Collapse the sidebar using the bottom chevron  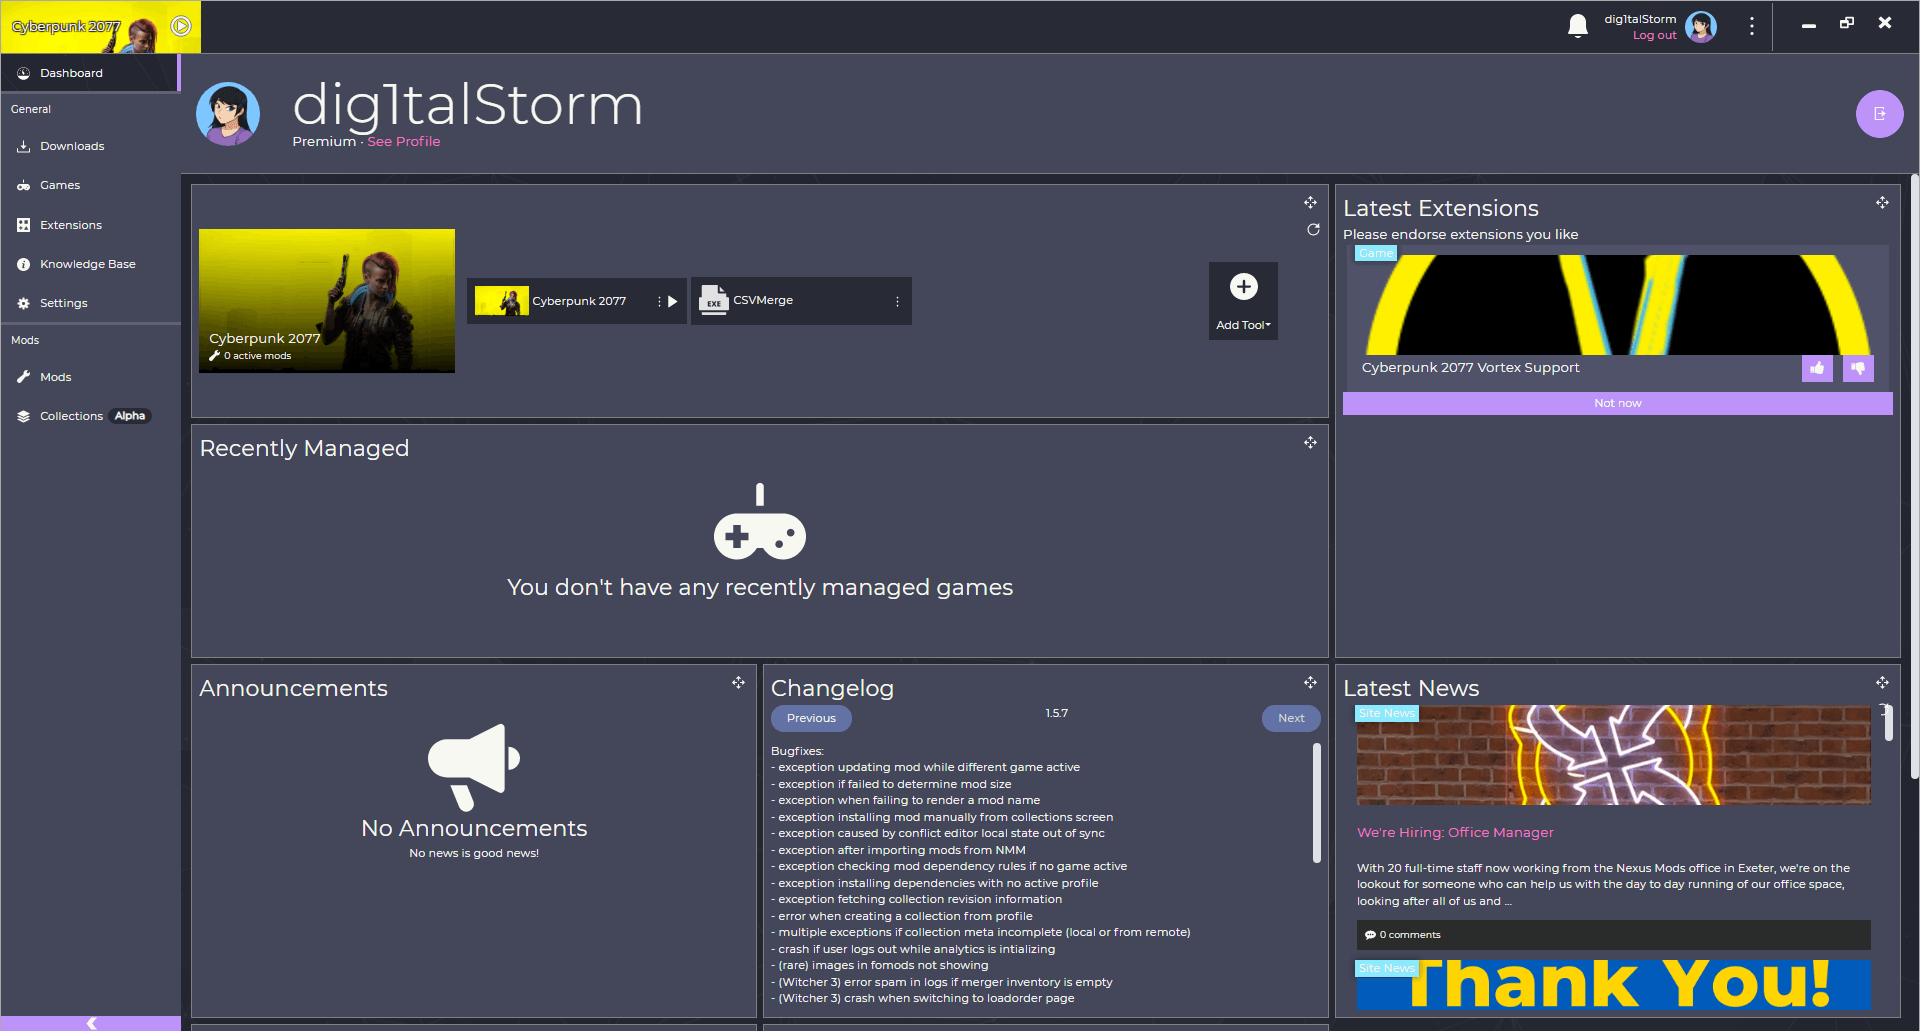[91, 1022]
